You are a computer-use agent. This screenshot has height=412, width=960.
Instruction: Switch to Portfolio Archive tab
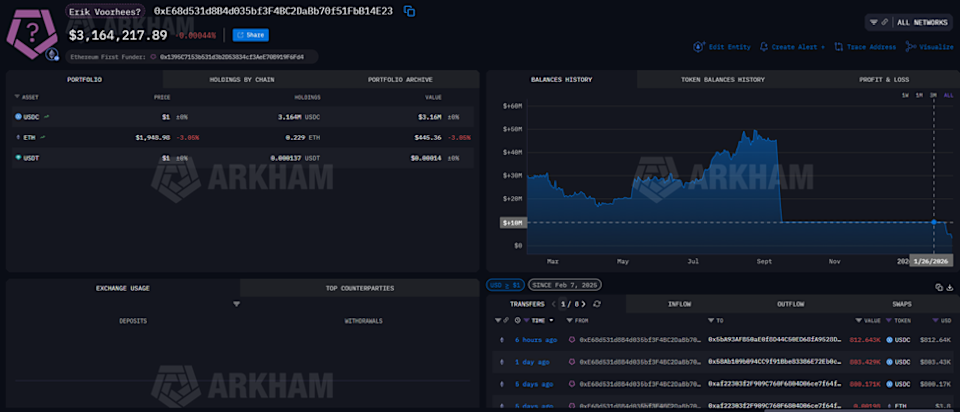(400, 79)
